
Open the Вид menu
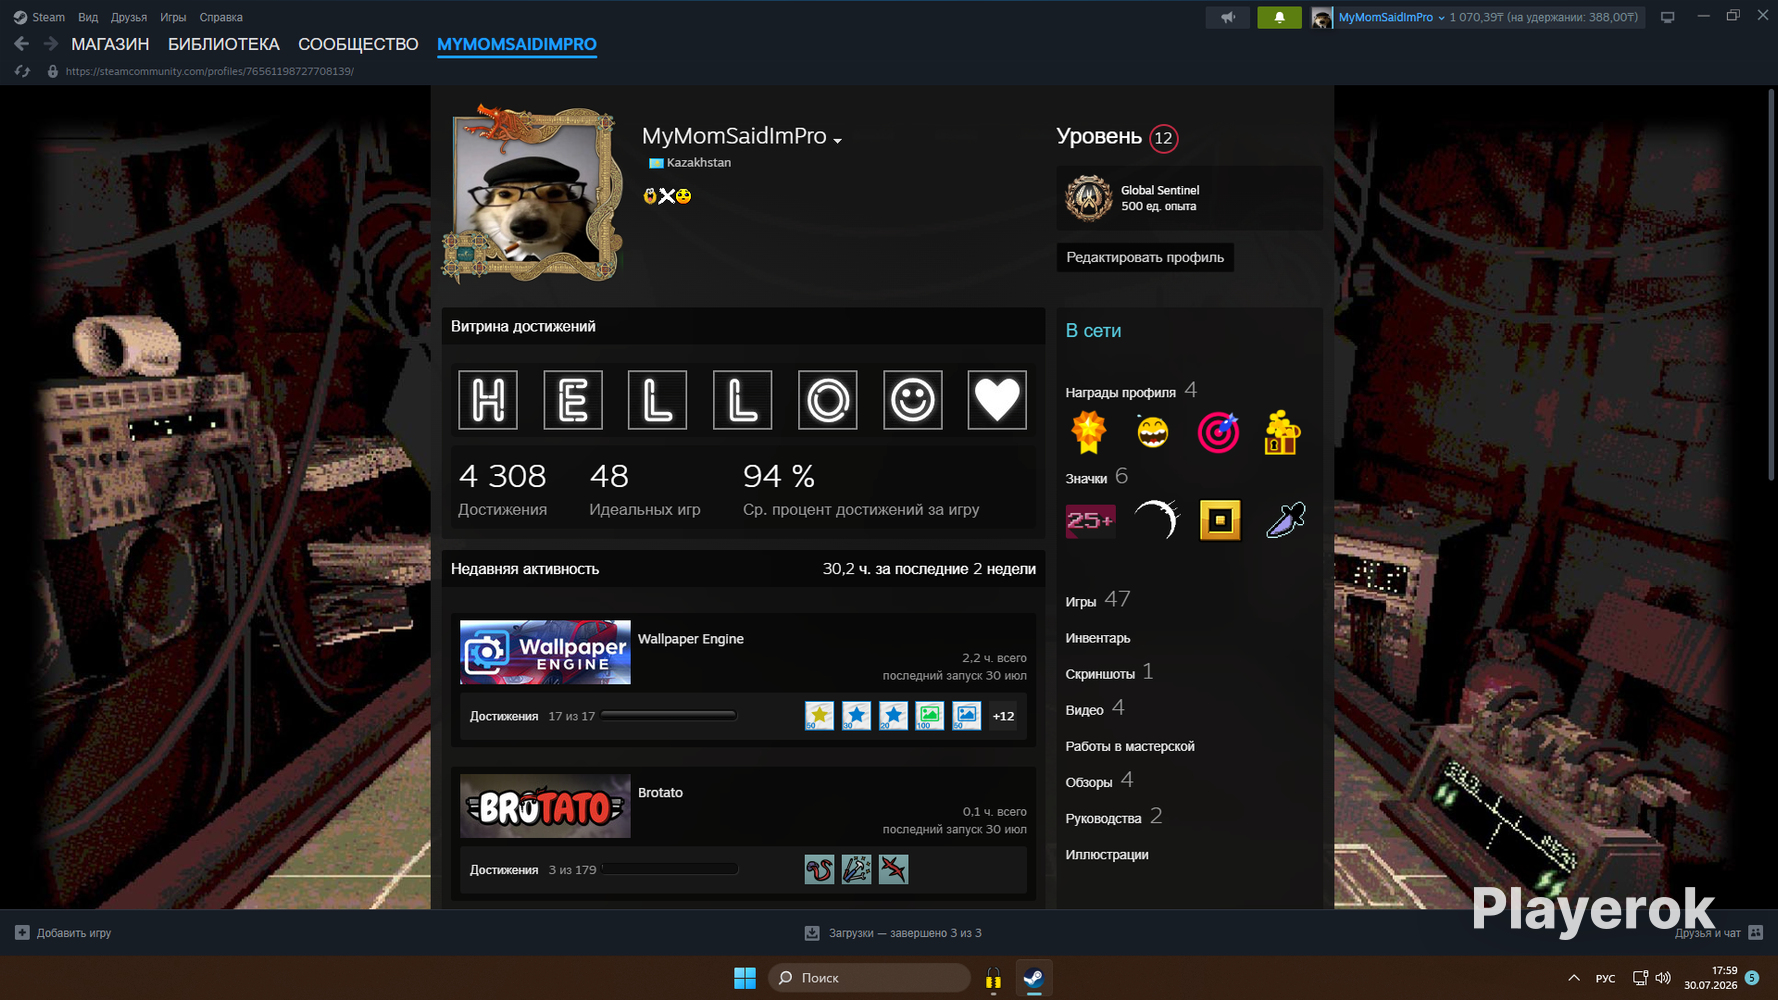88,17
